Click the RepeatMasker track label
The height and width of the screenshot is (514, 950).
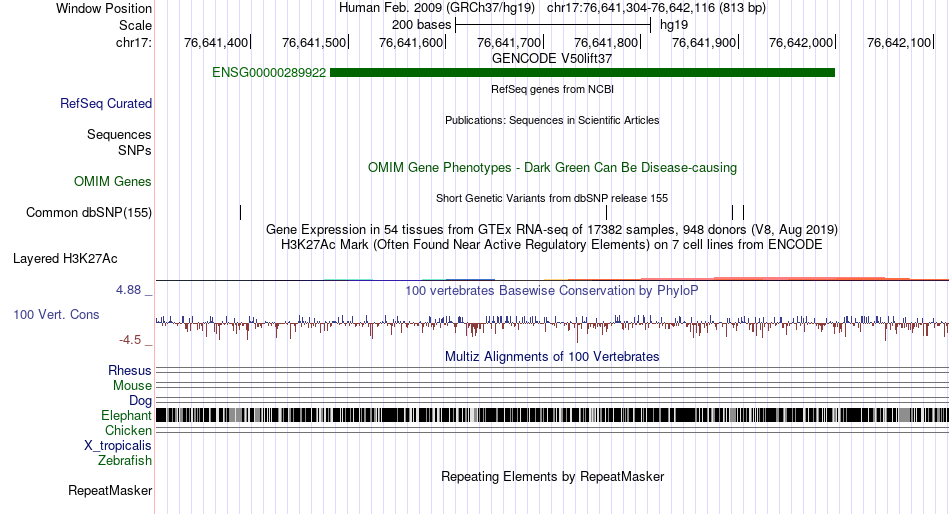coord(110,490)
